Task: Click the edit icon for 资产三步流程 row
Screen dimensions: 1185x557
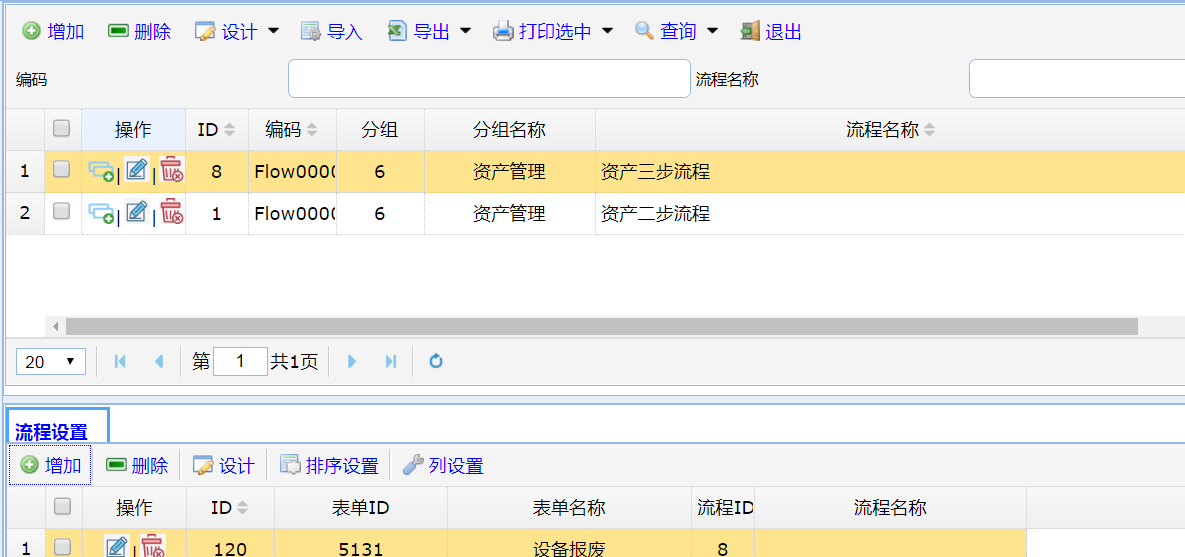Action: [136, 170]
